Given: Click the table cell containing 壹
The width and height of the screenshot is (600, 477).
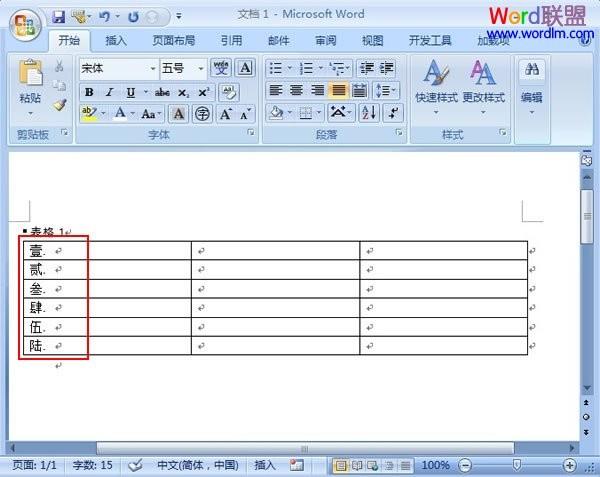Looking at the screenshot, I should (55, 250).
